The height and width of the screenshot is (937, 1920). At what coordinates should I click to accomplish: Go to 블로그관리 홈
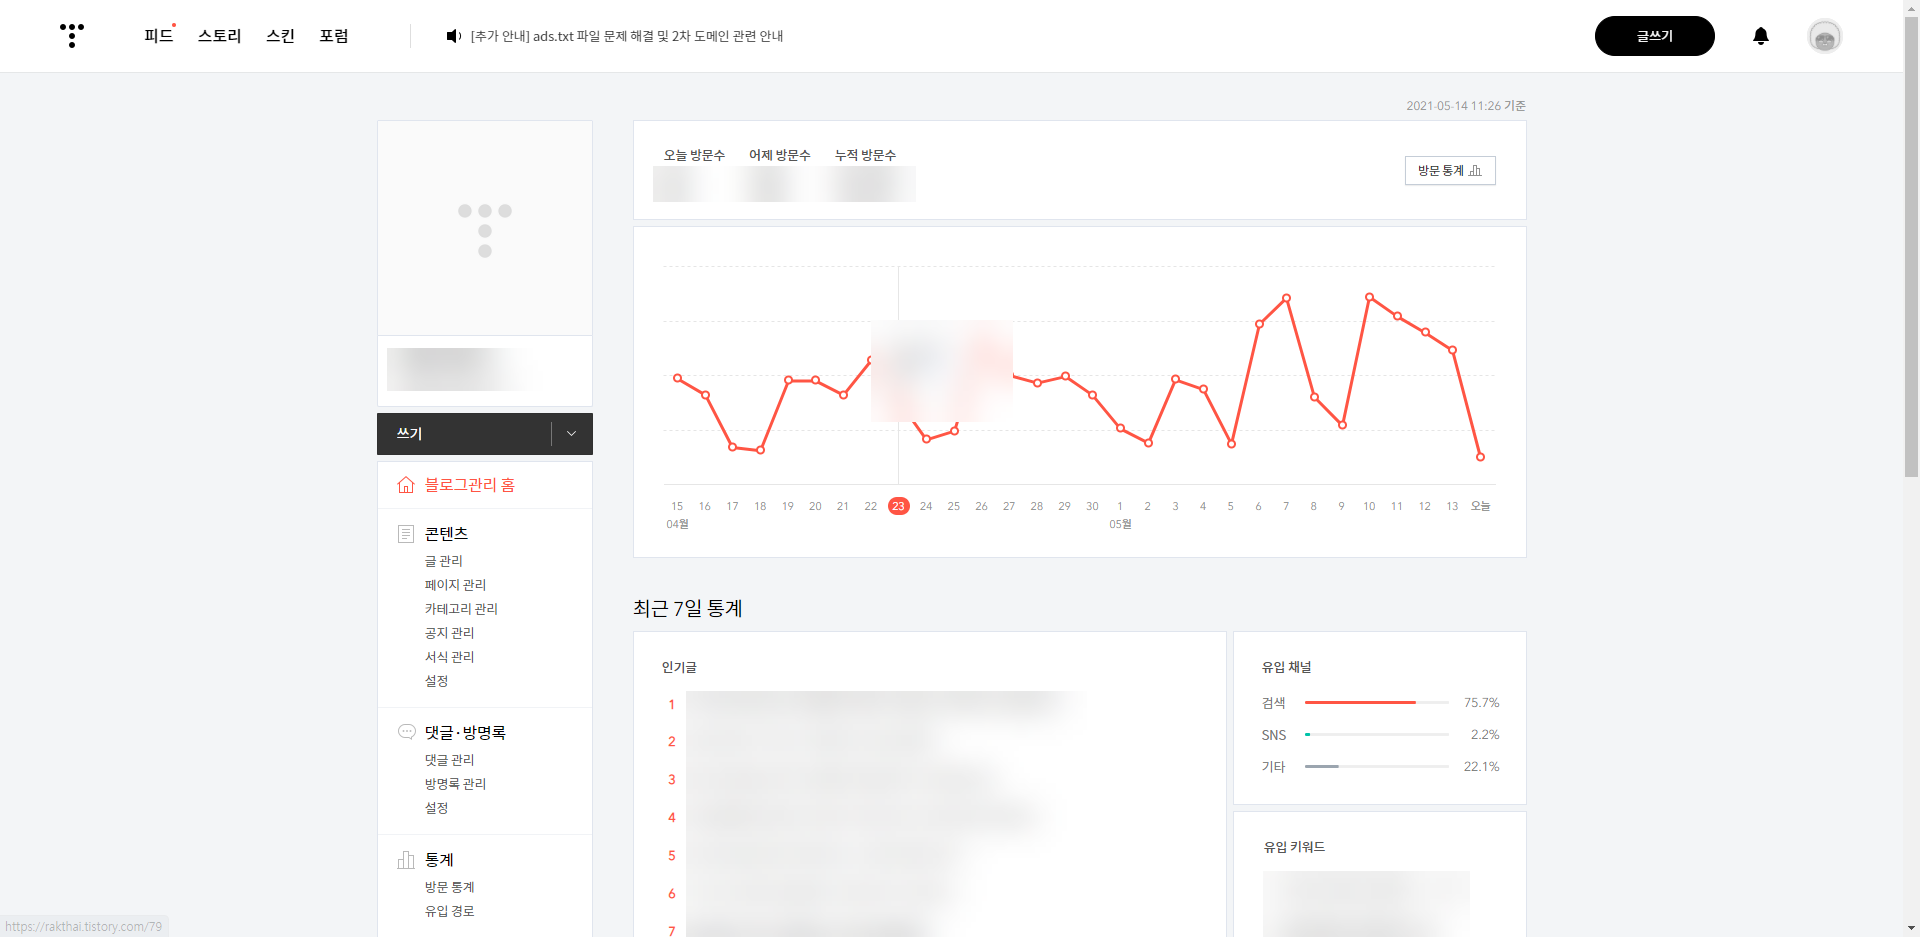[470, 485]
